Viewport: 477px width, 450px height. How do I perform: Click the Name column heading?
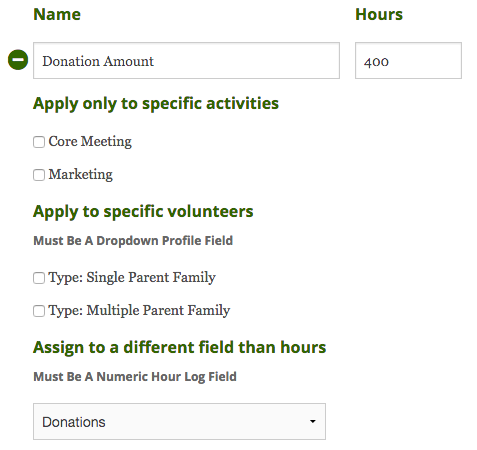pos(57,14)
